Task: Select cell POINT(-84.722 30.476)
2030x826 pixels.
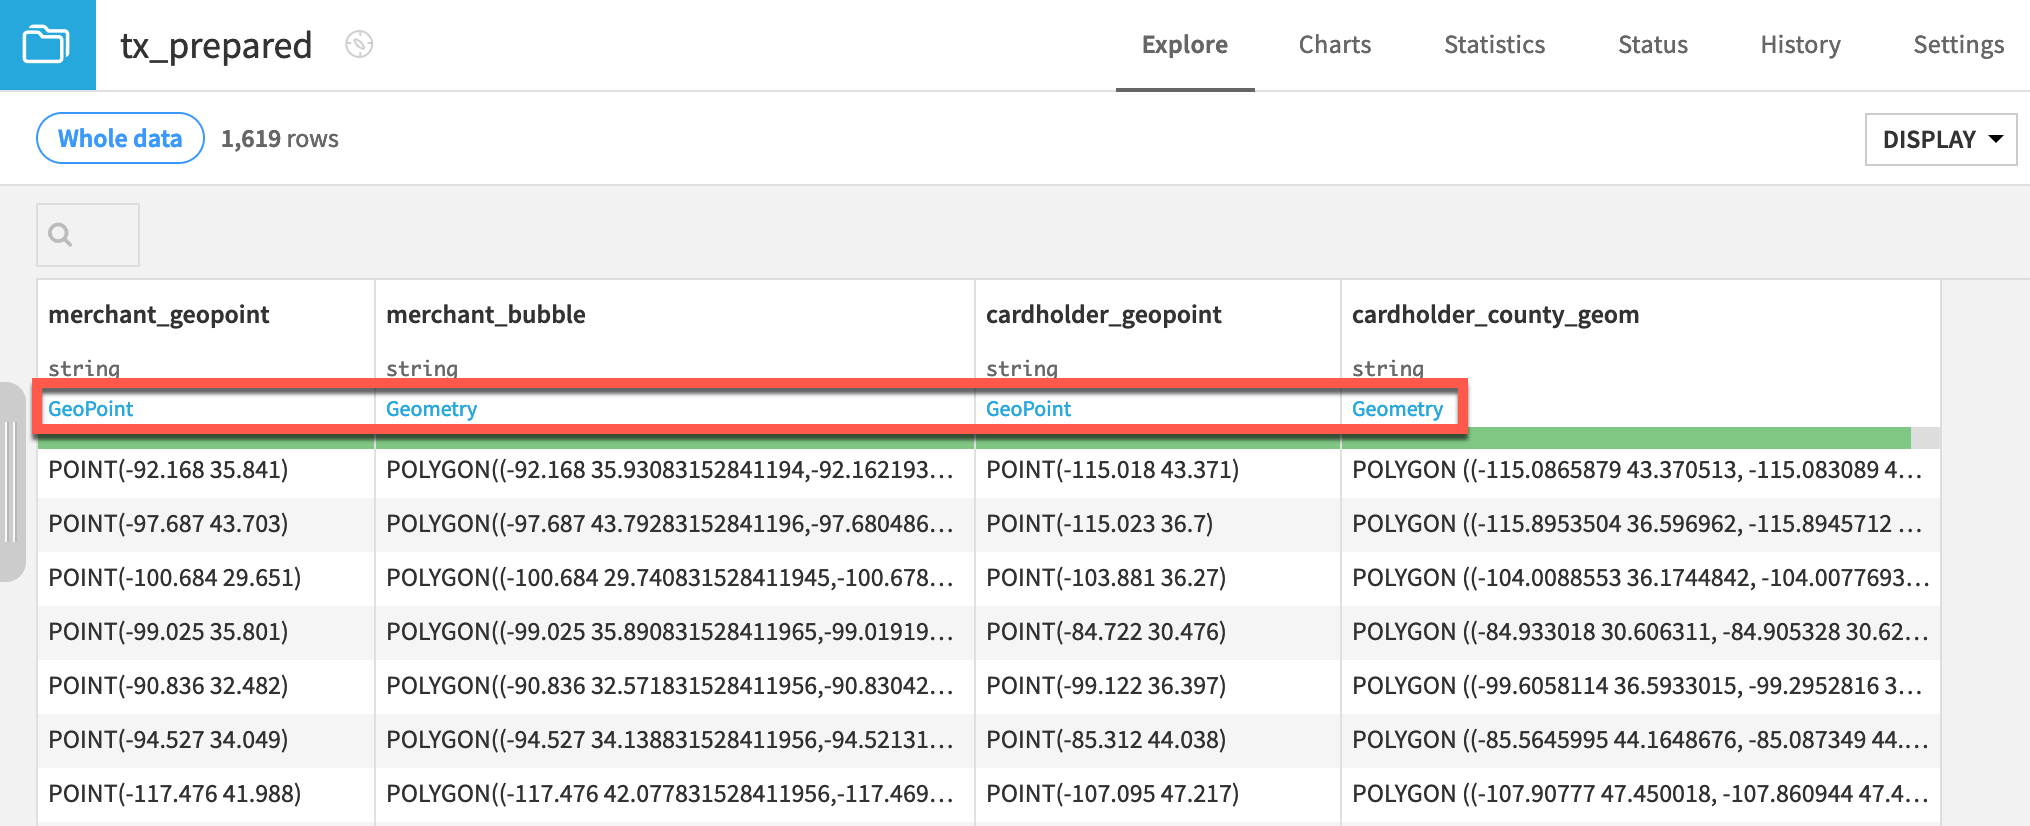Action: coord(1158,632)
